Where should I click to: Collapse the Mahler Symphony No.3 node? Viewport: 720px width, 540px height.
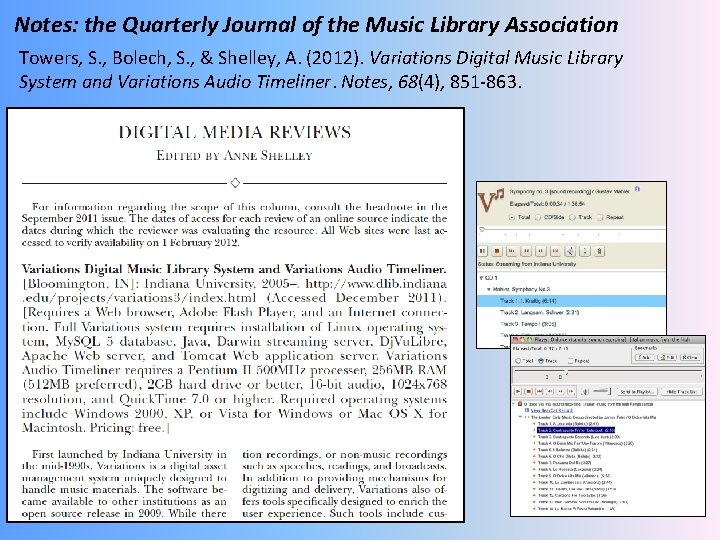pyautogui.click(x=489, y=289)
